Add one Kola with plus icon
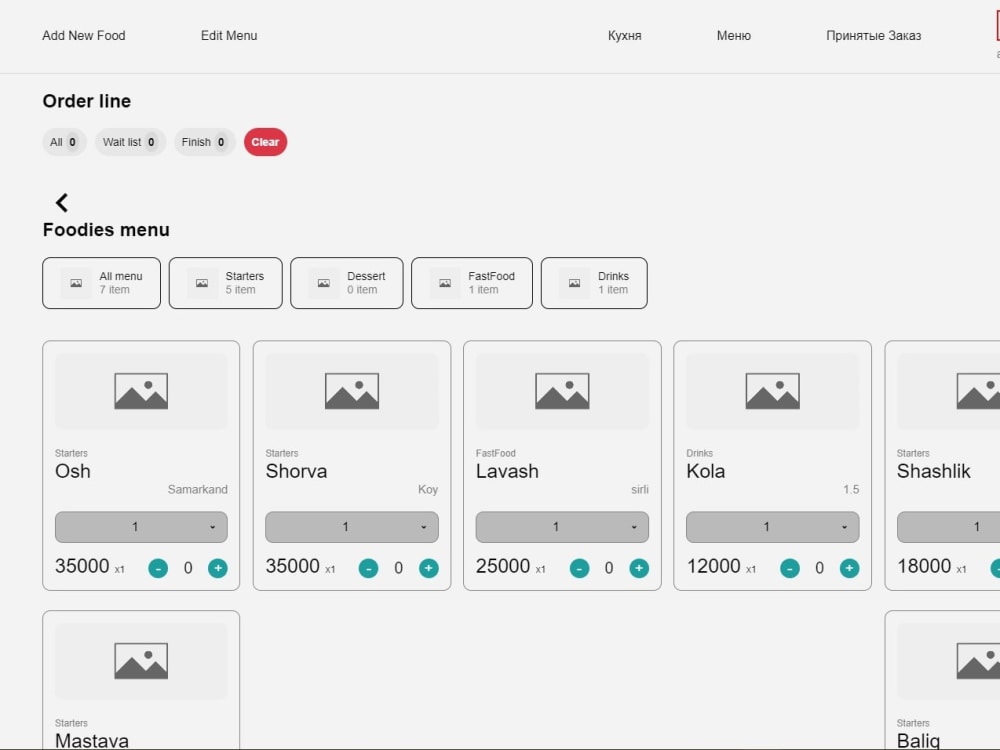Viewport: 1000px width, 750px height. pyautogui.click(x=849, y=568)
